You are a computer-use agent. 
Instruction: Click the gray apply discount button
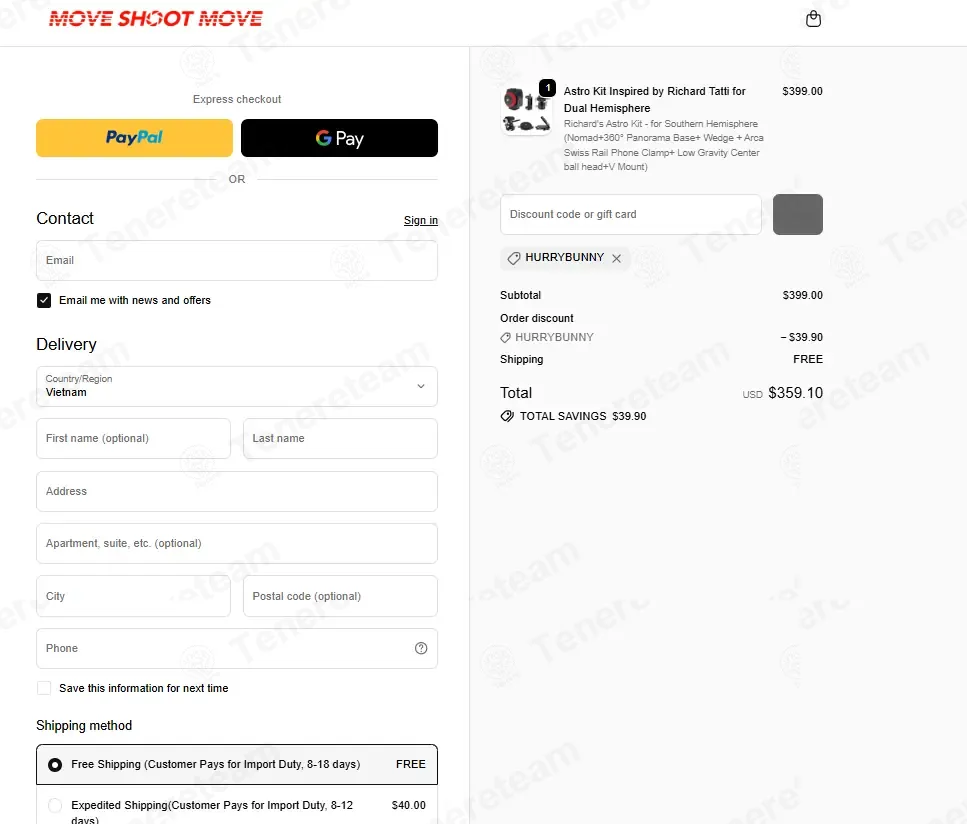(798, 215)
